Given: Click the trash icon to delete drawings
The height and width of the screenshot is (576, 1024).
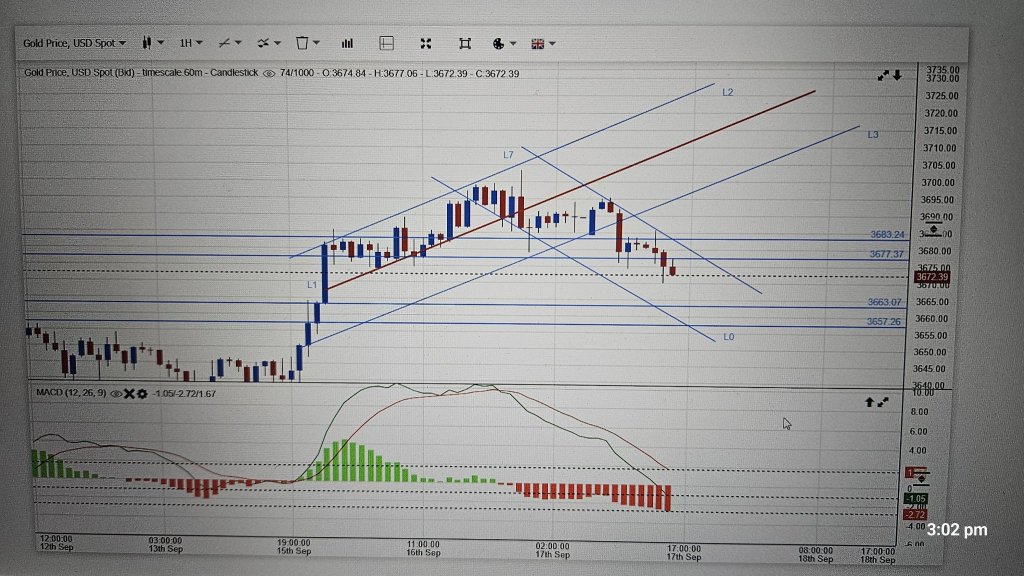Looking at the screenshot, I should (300, 43).
